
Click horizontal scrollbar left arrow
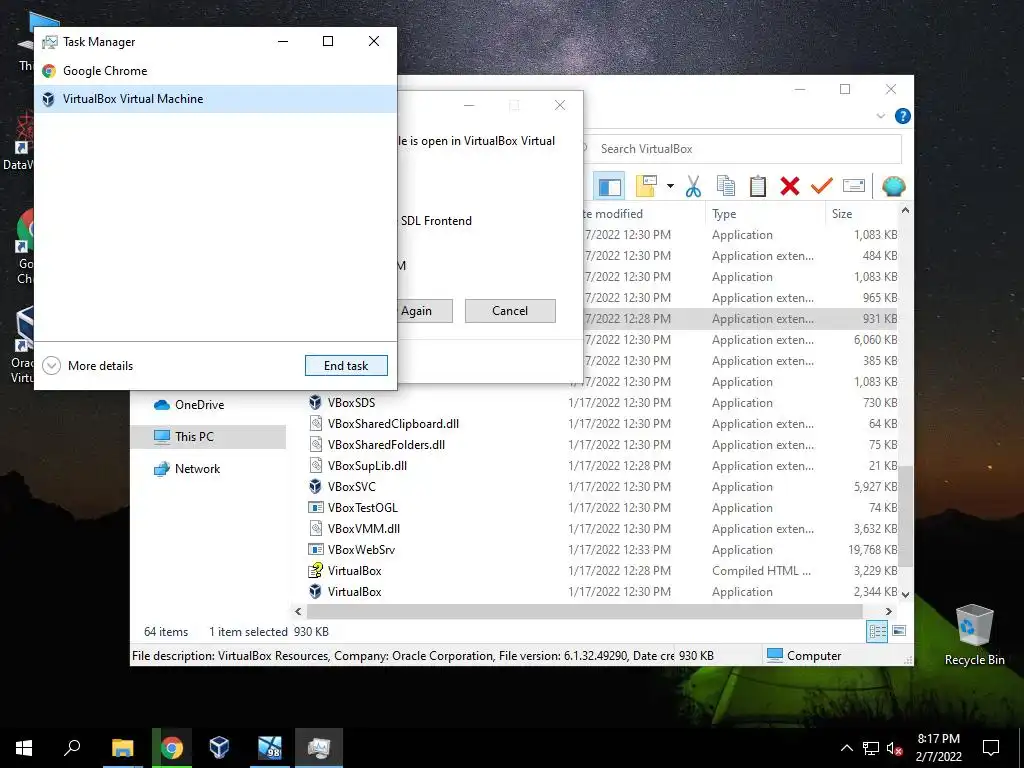(x=298, y=611)
